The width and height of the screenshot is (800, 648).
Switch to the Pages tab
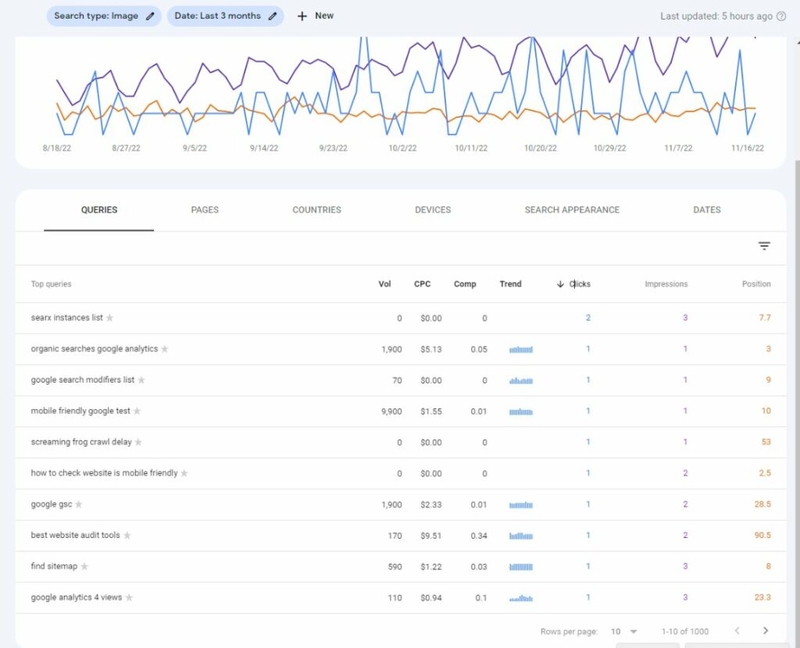coord(205,210)
